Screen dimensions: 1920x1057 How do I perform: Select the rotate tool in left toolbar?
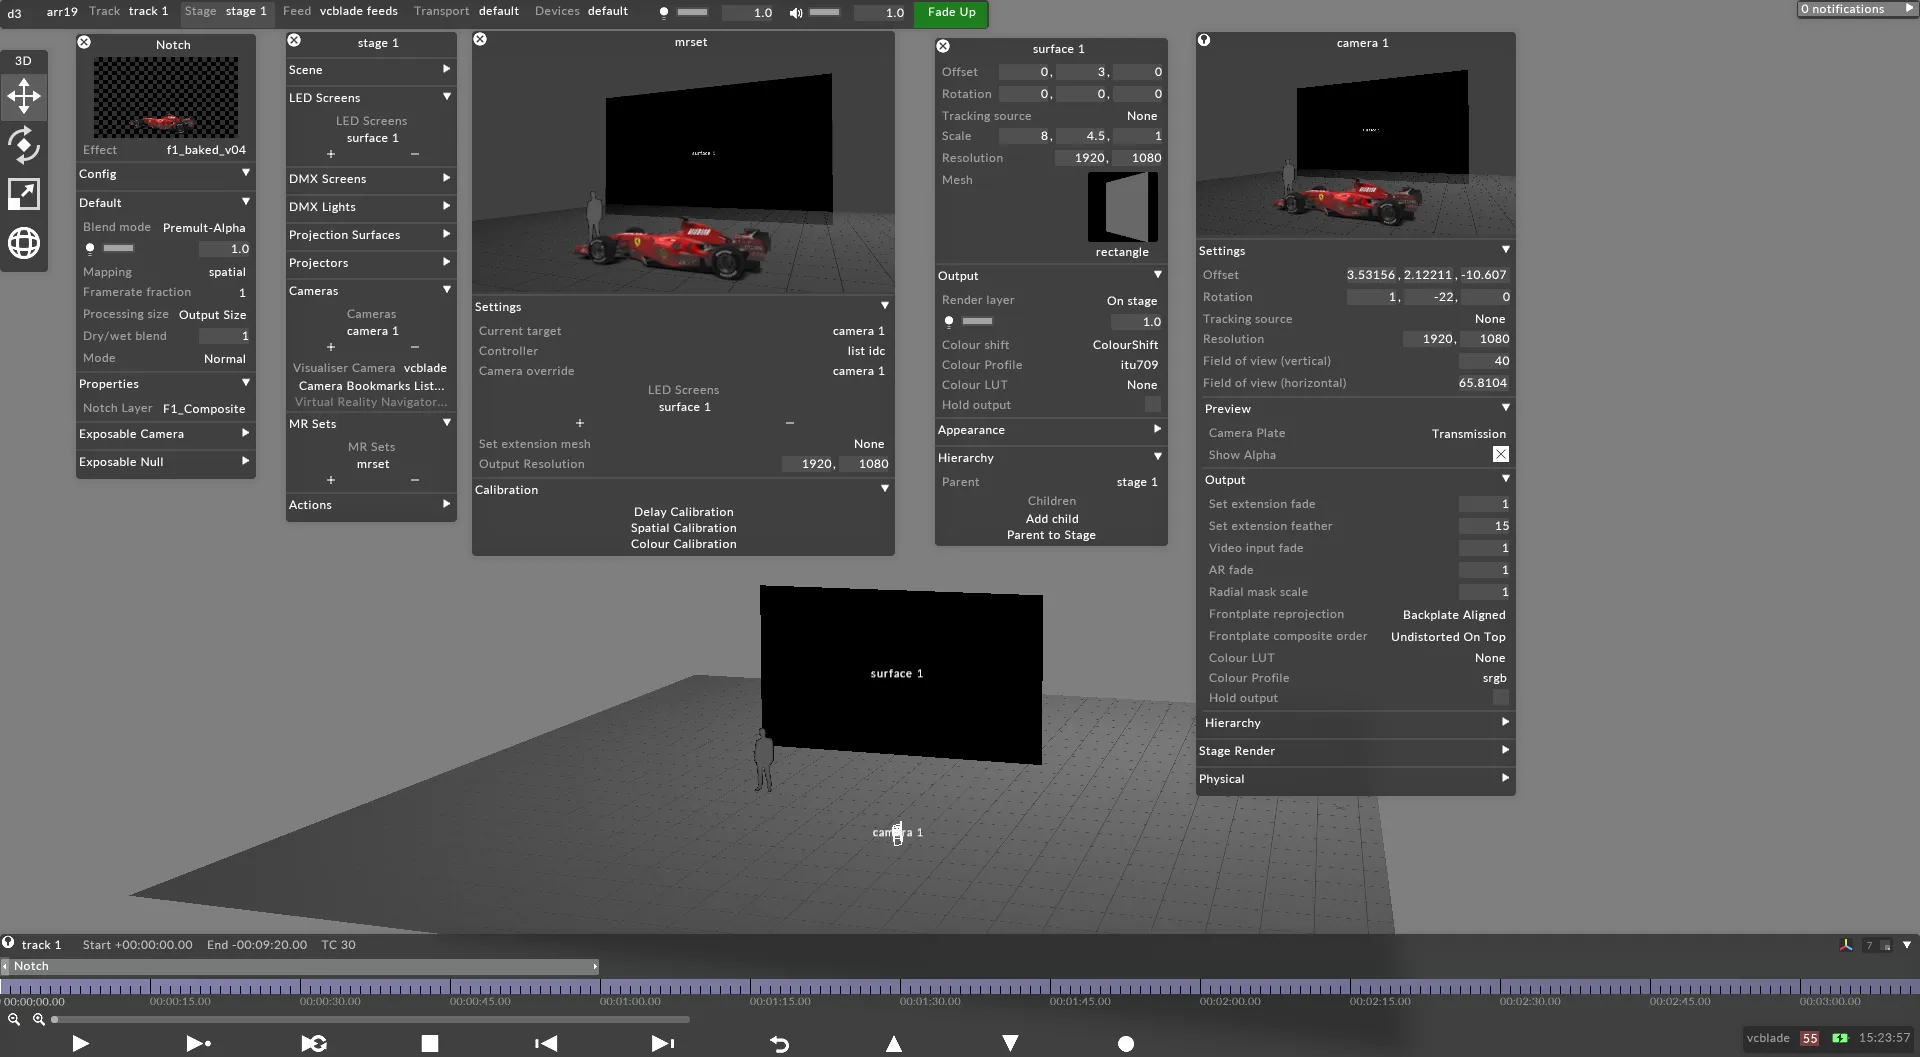coord(24,145)
